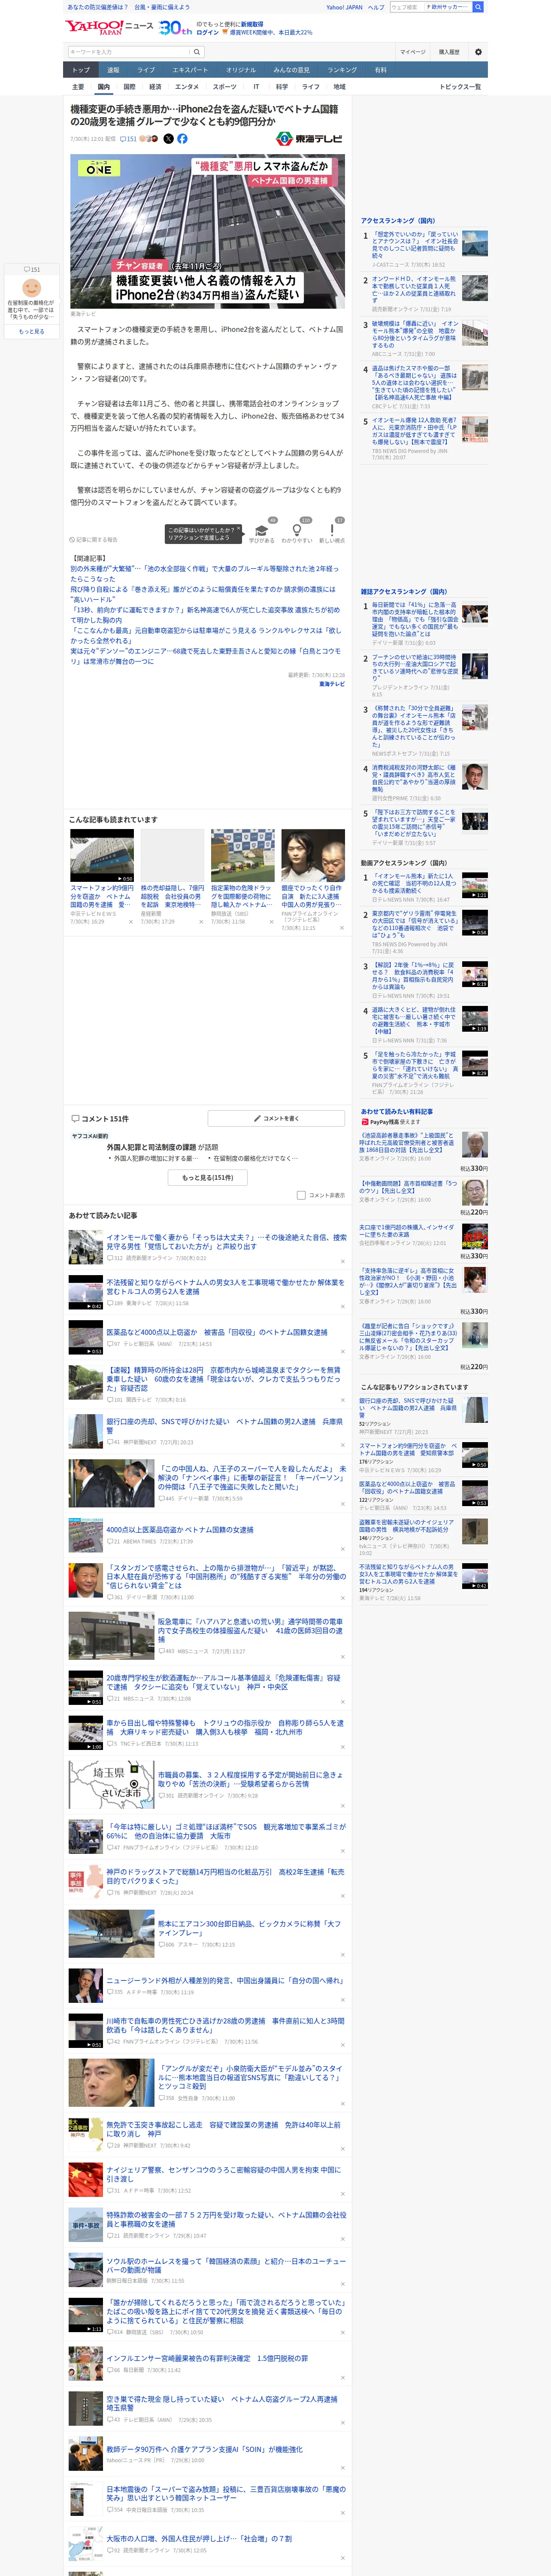The width and height of the screenshot is (551, 2576).
Task: Select the 国内 category tab
Action: (x=103, y=87)
